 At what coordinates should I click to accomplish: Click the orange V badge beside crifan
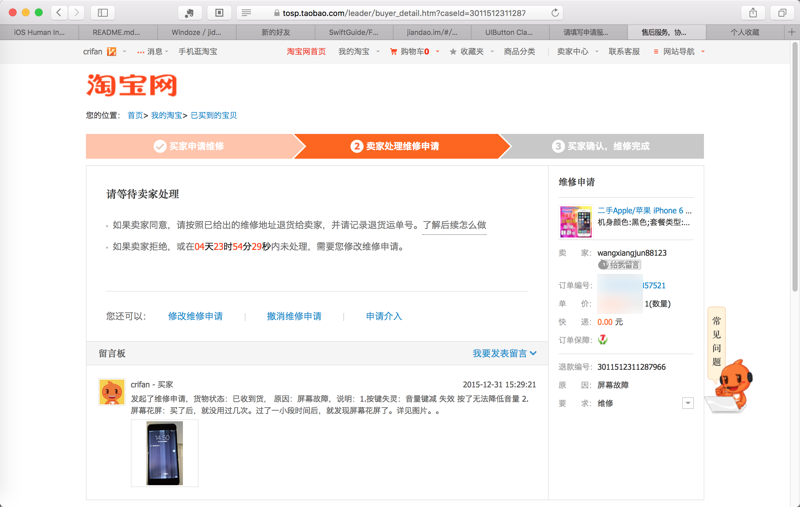point(111,52)
